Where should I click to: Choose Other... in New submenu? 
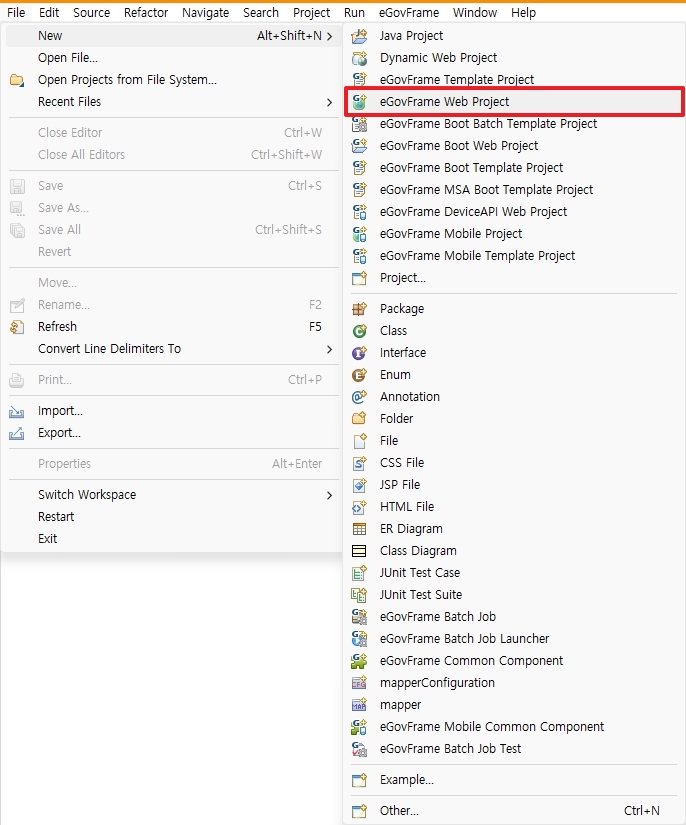(514, 811)
